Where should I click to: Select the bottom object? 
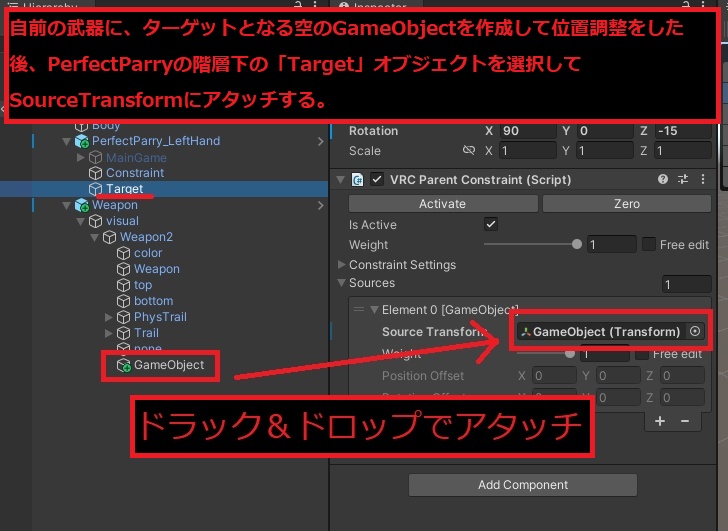tap(153, 301)
